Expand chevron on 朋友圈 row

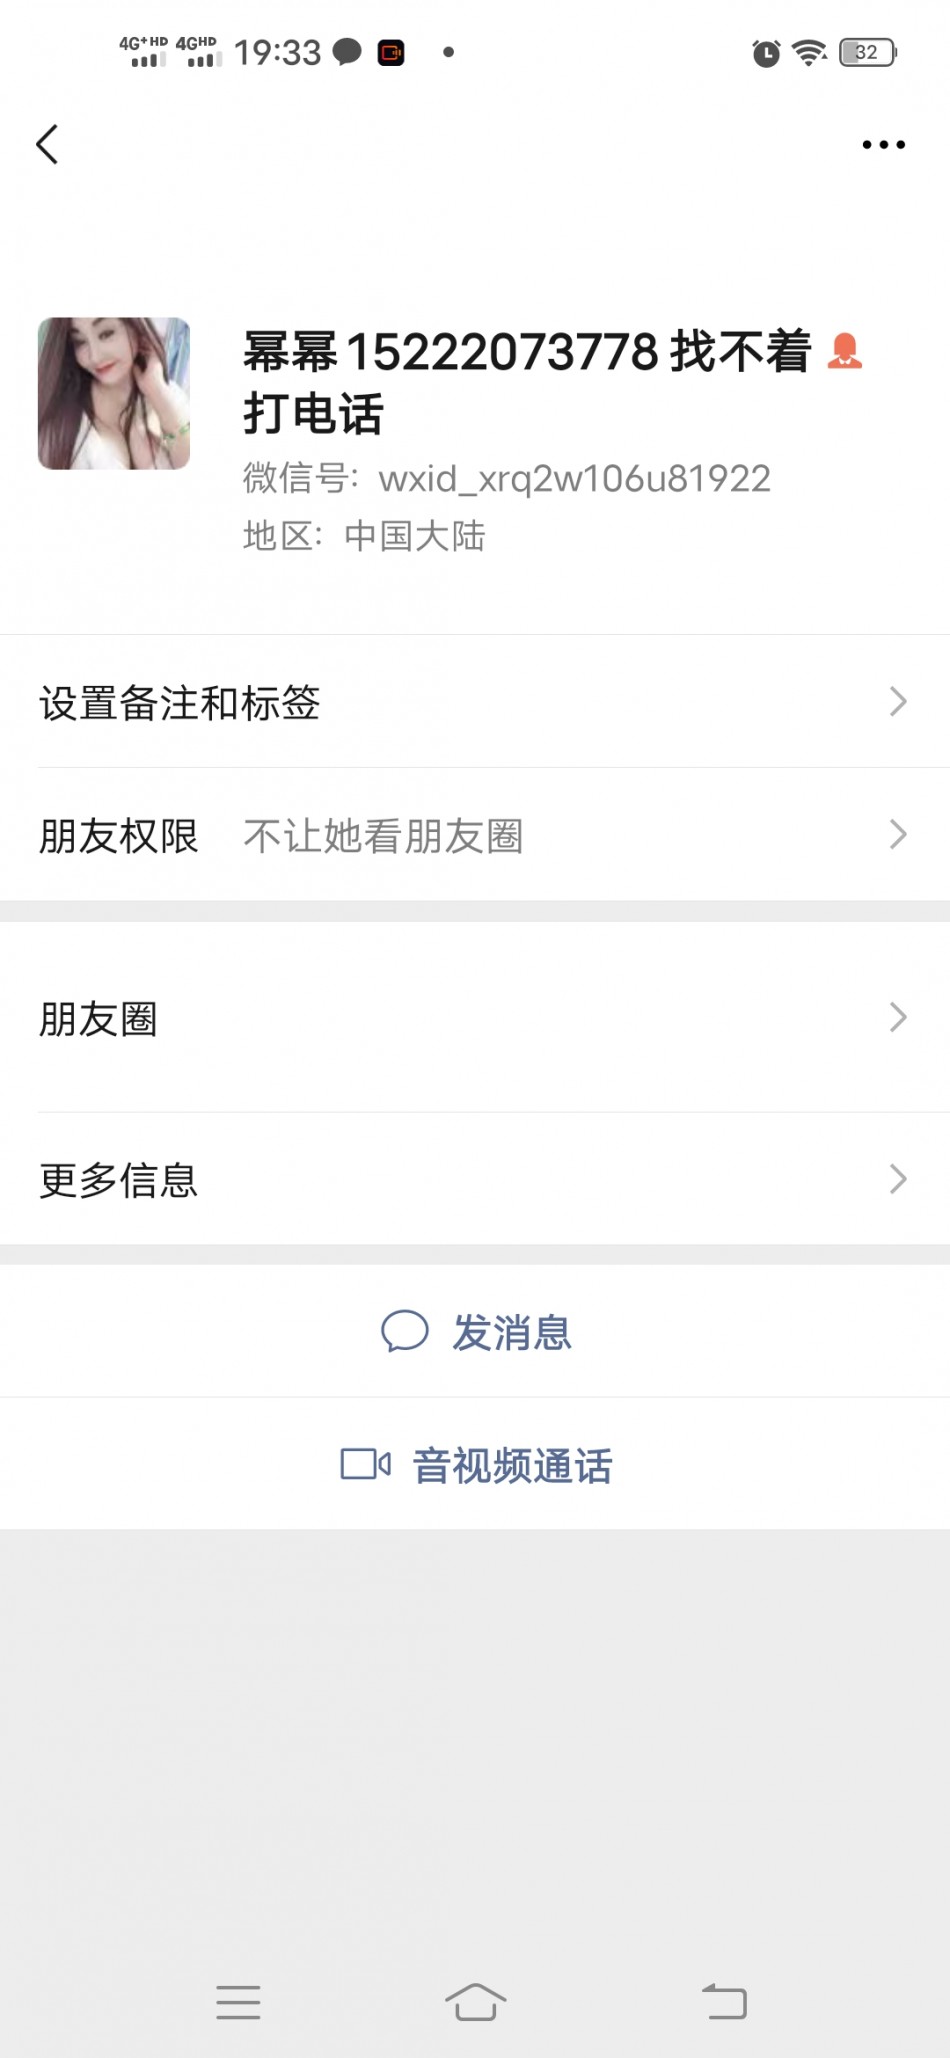pos(897,1018)
